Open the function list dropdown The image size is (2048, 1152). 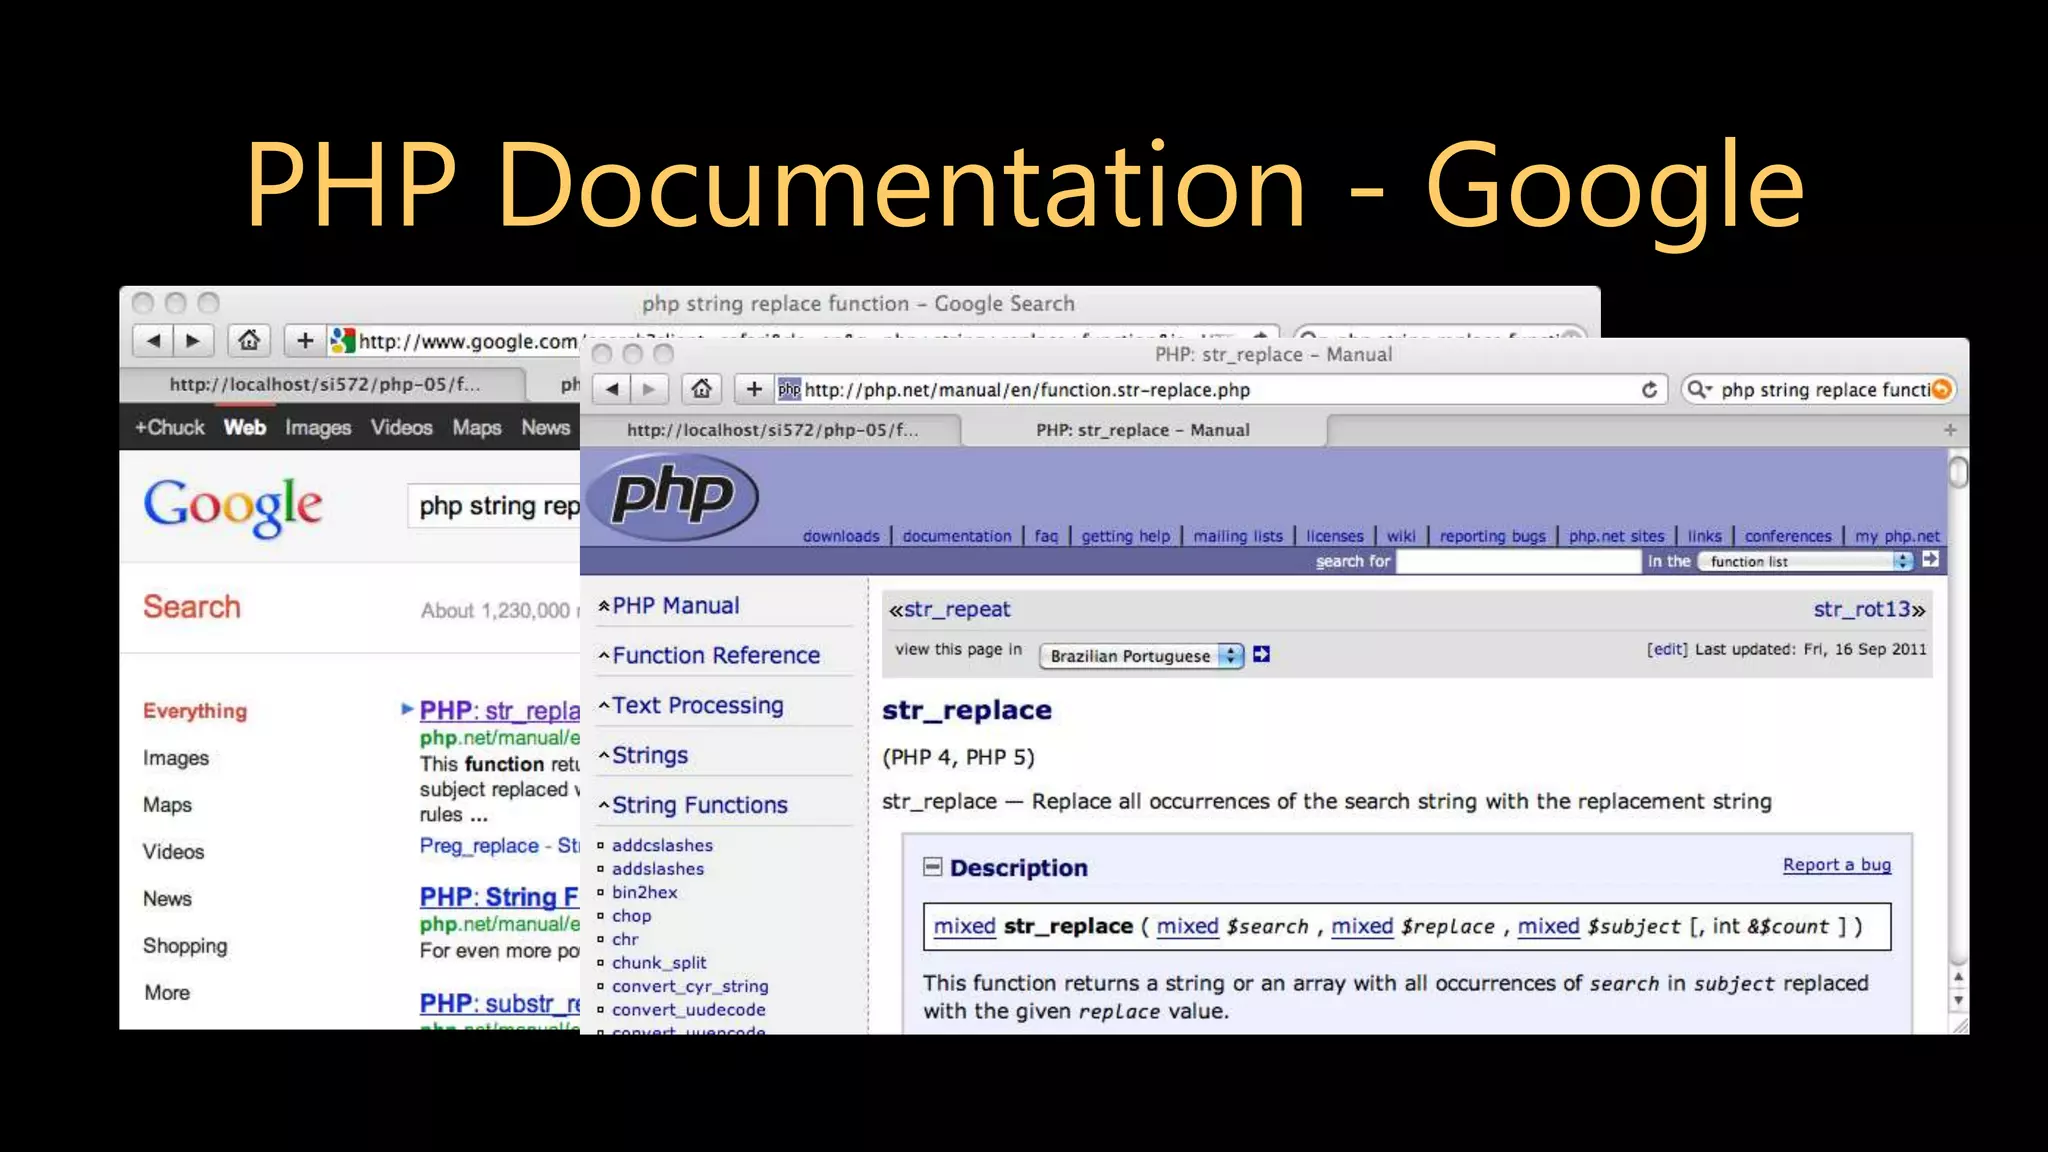[x=1806, y=561]
